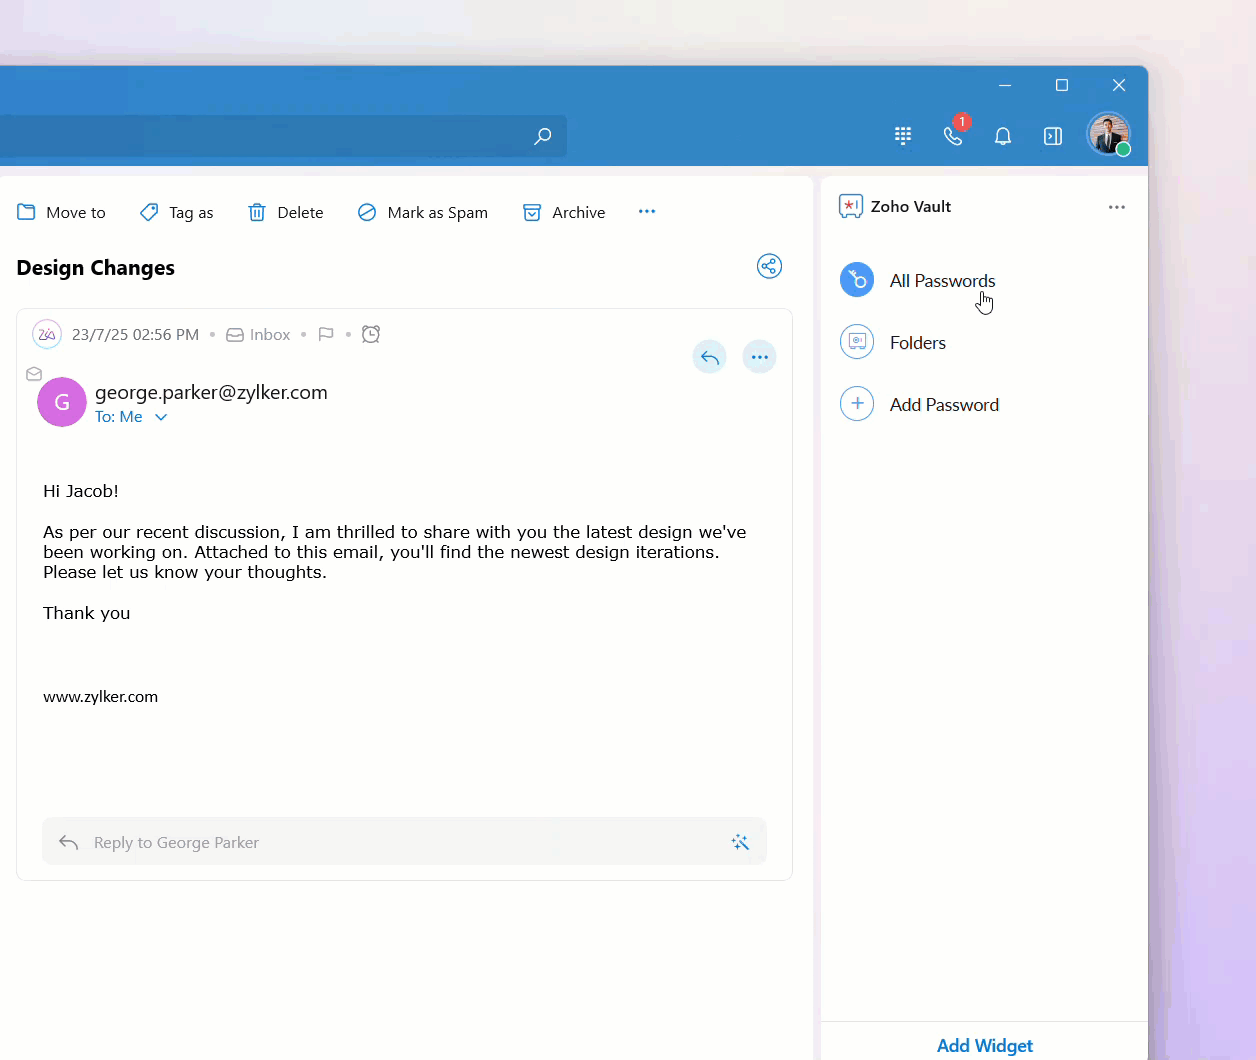The width and height of the screenshot is (1256, 1060).
Task: Click the Zoho Vault title text
Action: coord(911,207)
